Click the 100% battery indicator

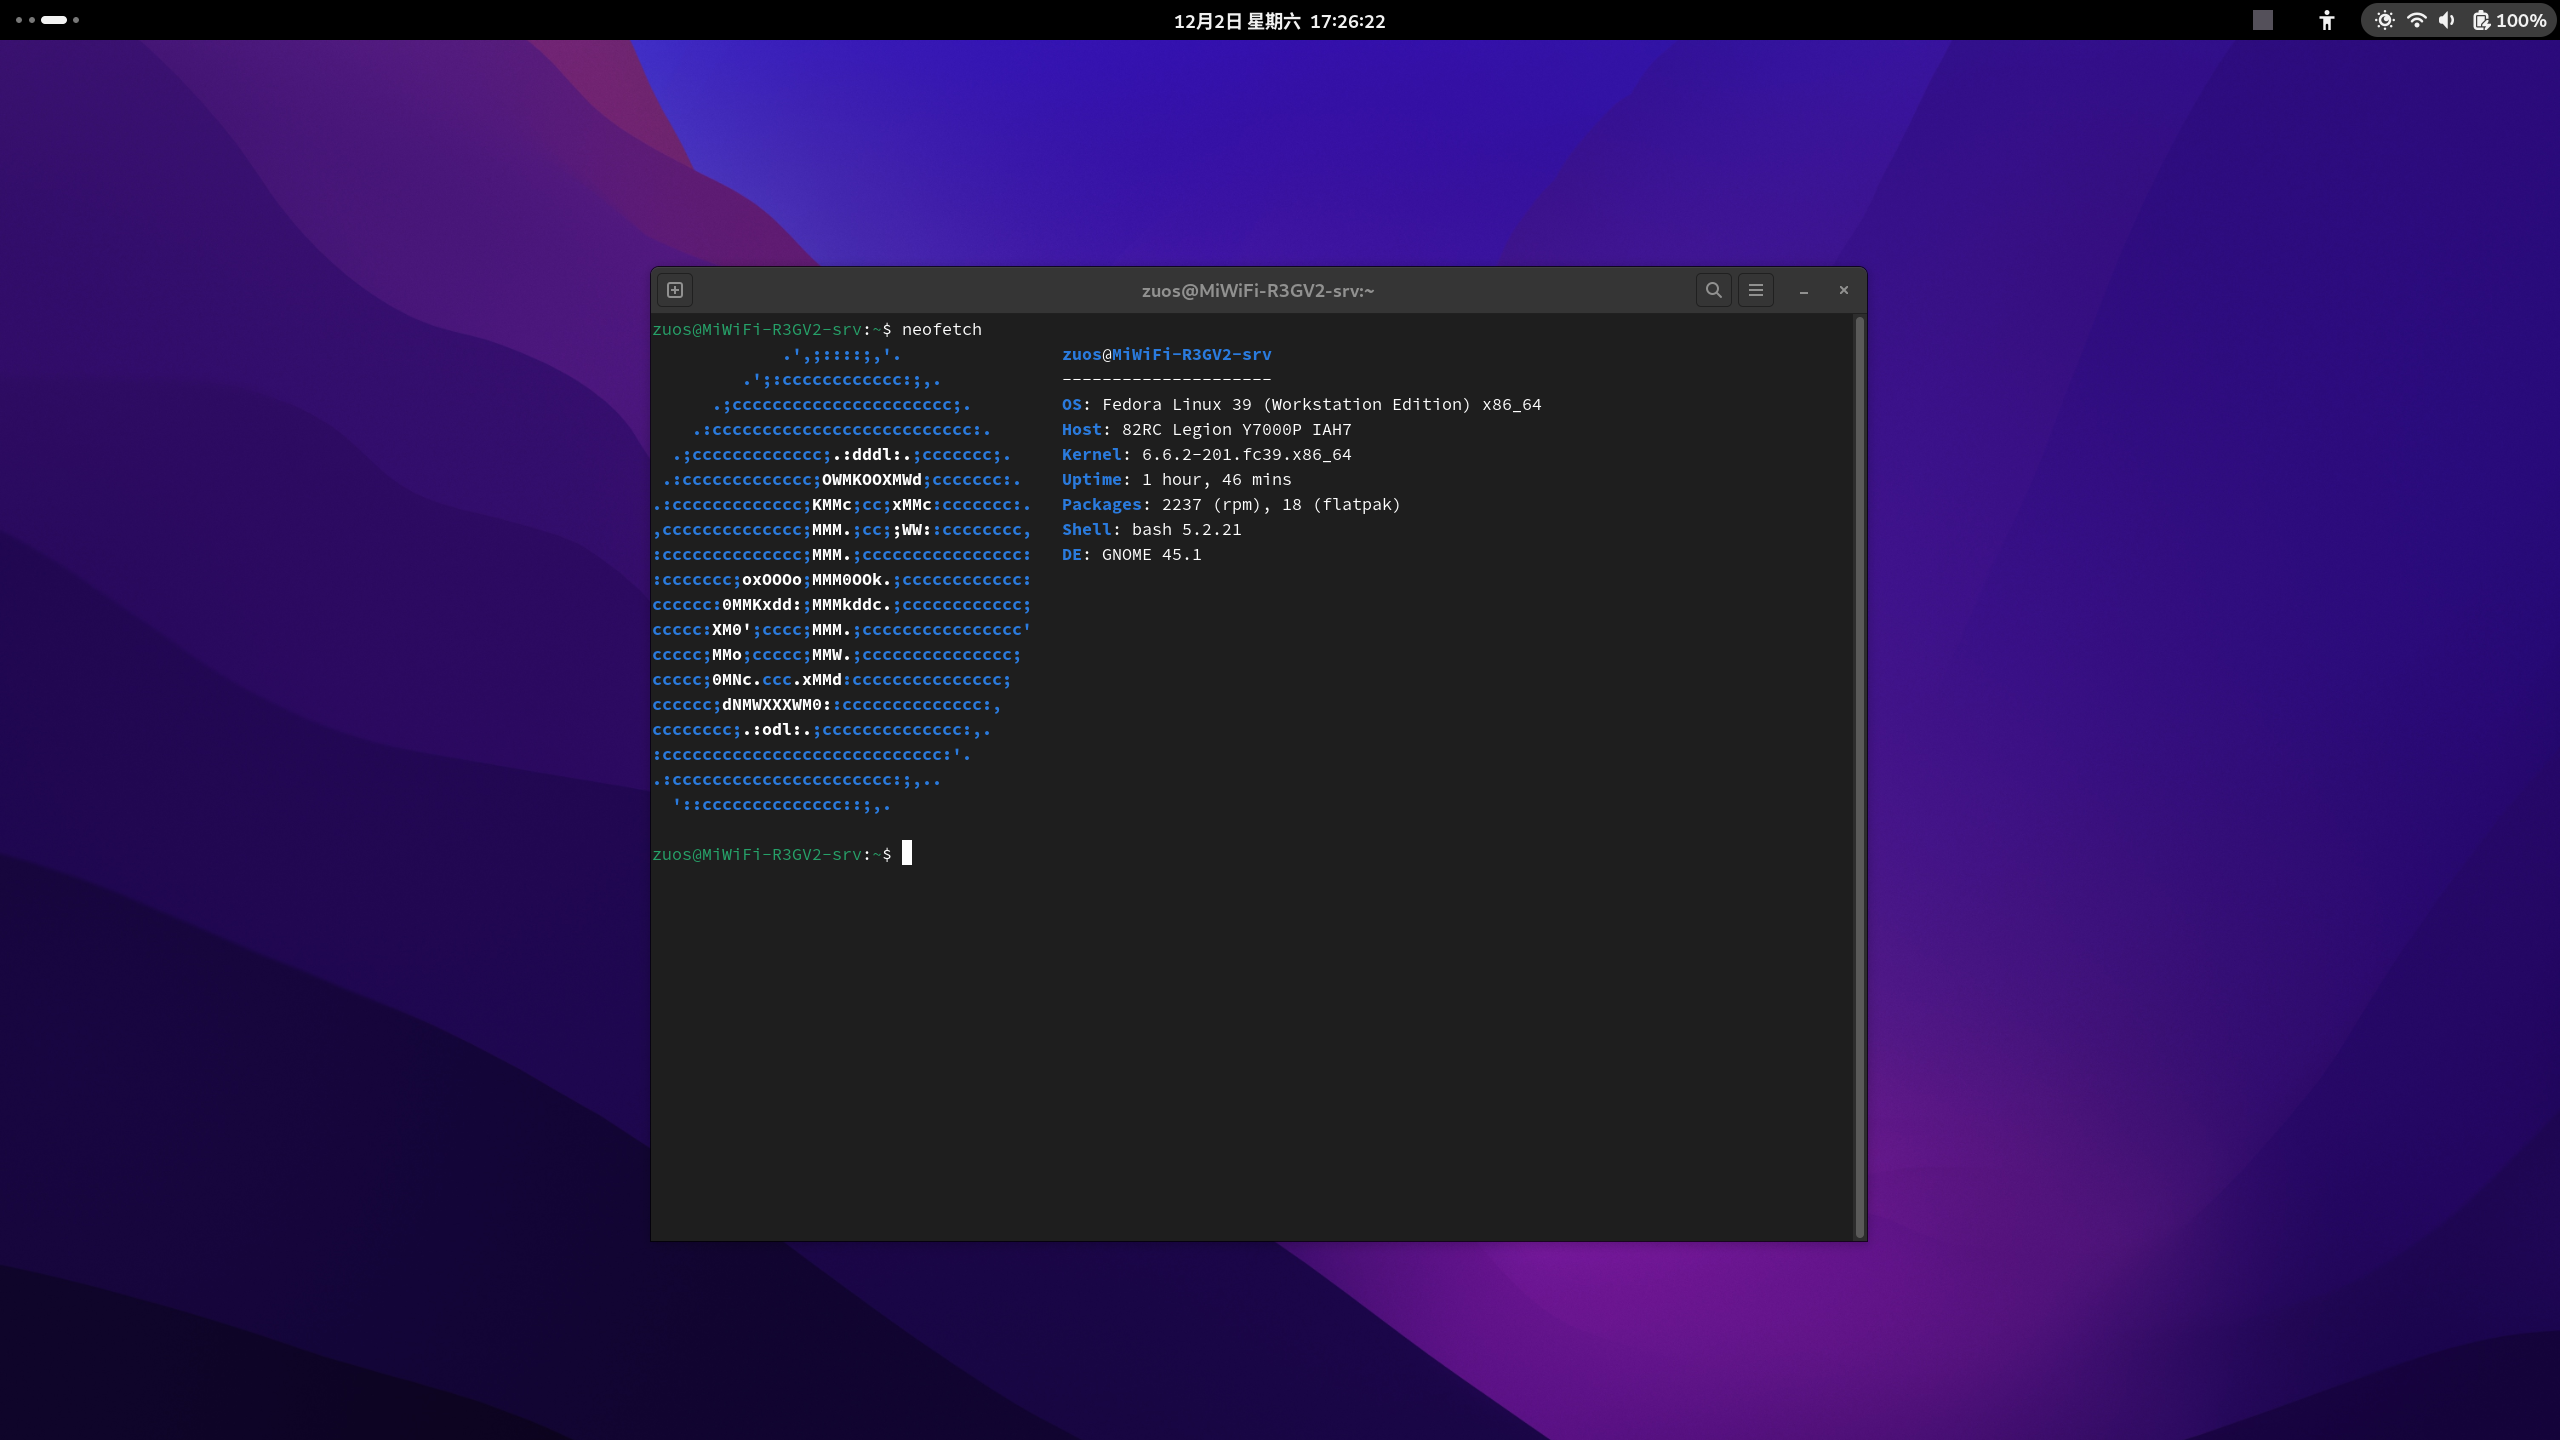coord(2510,20)
